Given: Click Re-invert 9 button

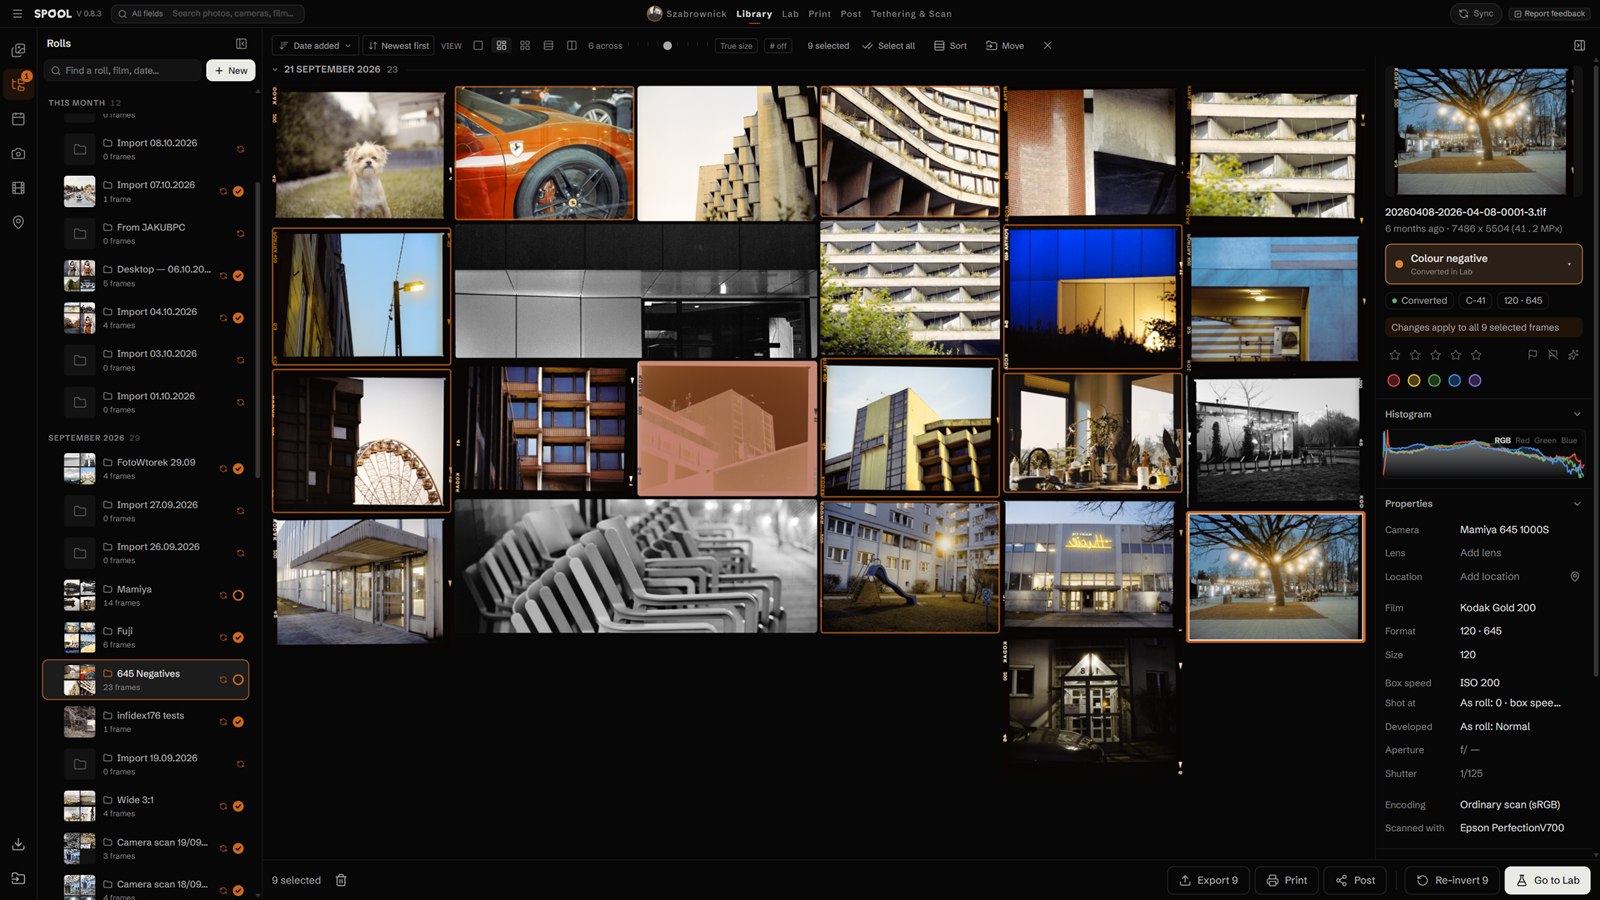Looking at the screenshot, I should [x=1452, y=880].
